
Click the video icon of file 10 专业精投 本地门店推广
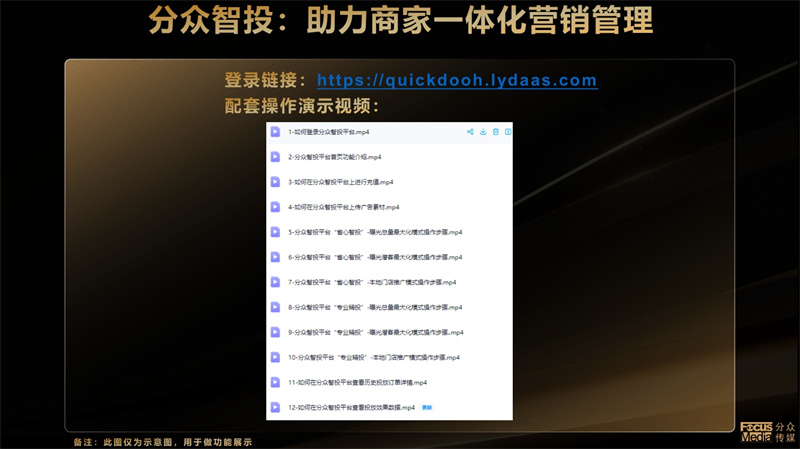pos(275,357)
